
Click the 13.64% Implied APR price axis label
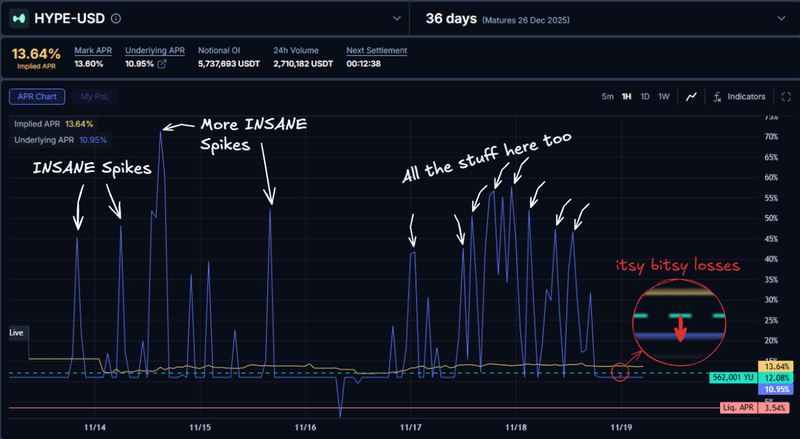[781, 367]
